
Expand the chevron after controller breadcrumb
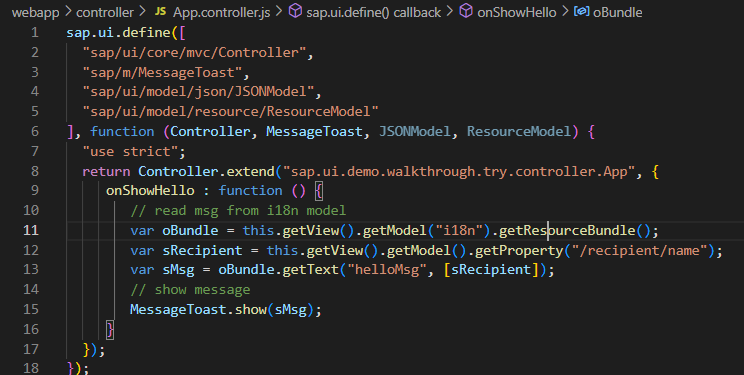(x=143, y=12)
